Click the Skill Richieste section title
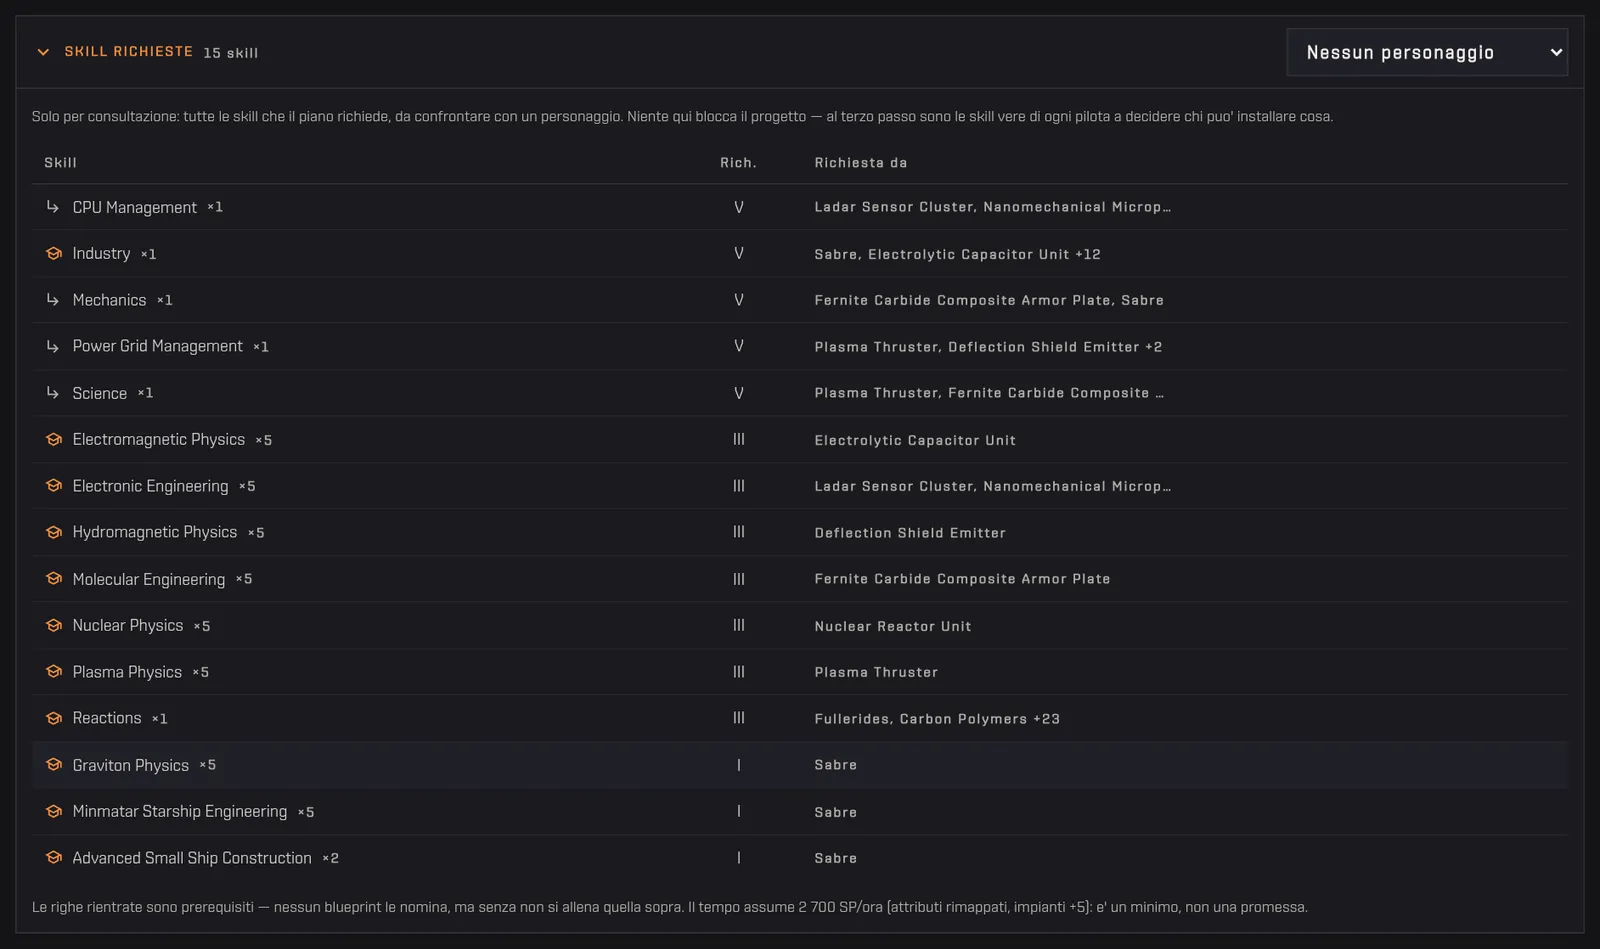The width and height of the screenshot is (1600, 949). pos(129,52)
